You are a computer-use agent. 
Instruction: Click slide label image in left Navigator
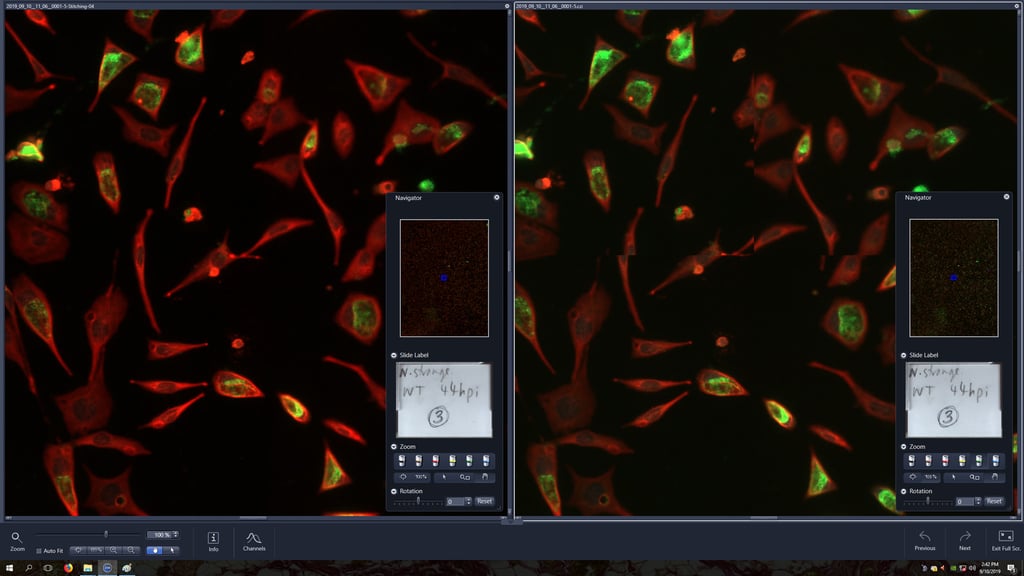pyautogui.click(x=443, y=400)
